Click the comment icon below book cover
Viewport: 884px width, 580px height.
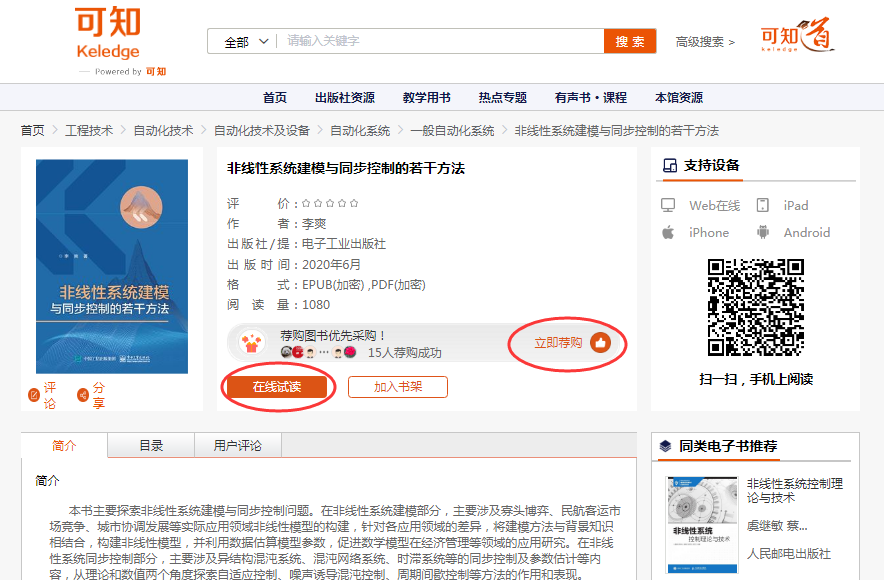point(35,395)
